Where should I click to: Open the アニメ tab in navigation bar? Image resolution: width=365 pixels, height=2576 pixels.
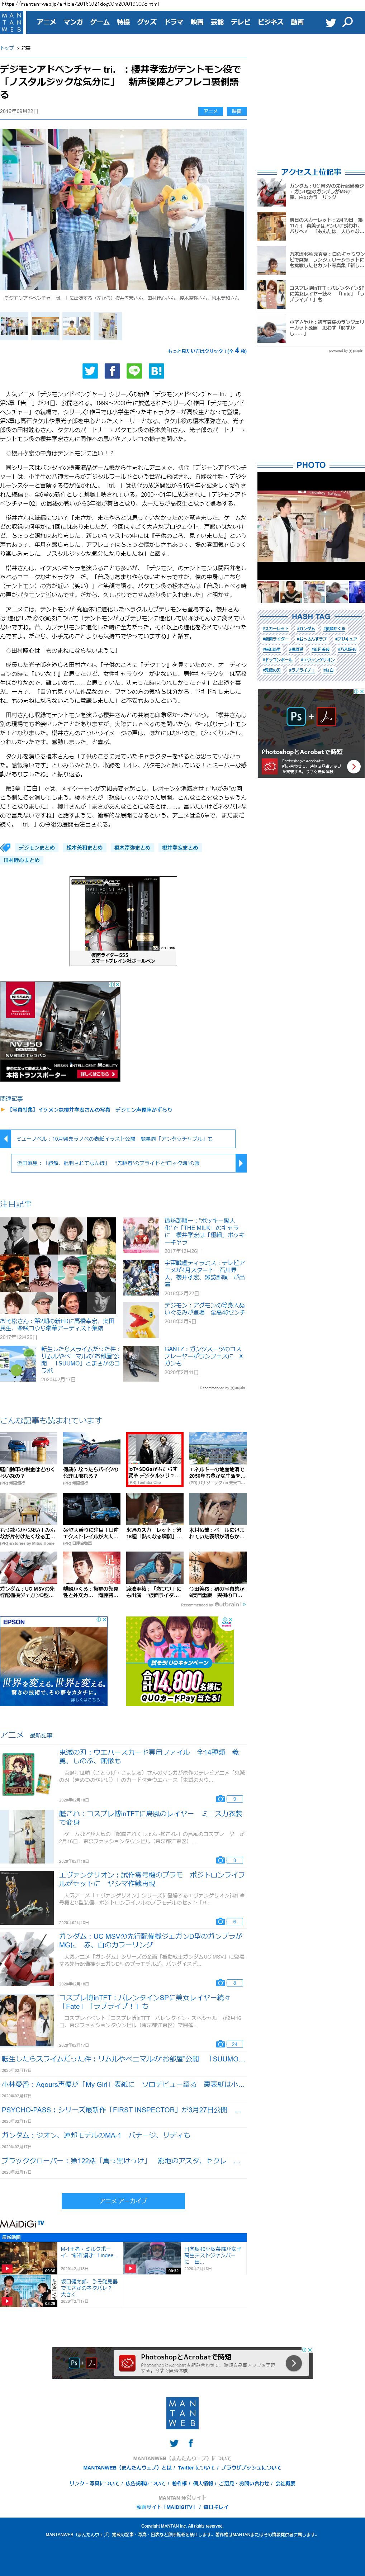pyautogui.click(x=46, y=22)
